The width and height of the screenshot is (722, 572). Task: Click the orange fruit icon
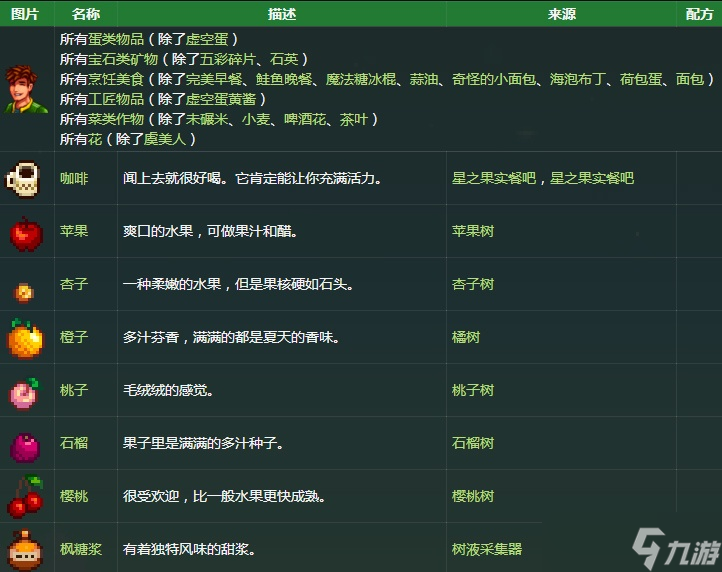coord(25,339)
